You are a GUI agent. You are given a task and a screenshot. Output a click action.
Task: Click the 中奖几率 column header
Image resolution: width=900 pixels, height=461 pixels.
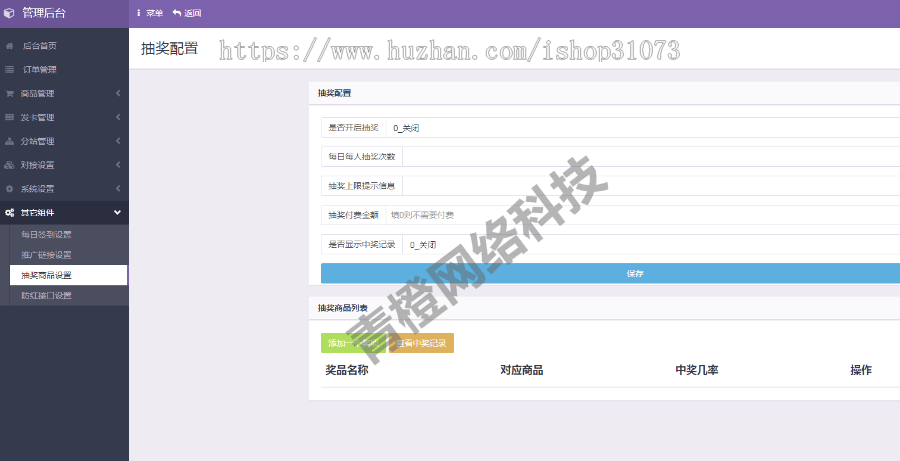pyautogui.click(x=697, y=370)
